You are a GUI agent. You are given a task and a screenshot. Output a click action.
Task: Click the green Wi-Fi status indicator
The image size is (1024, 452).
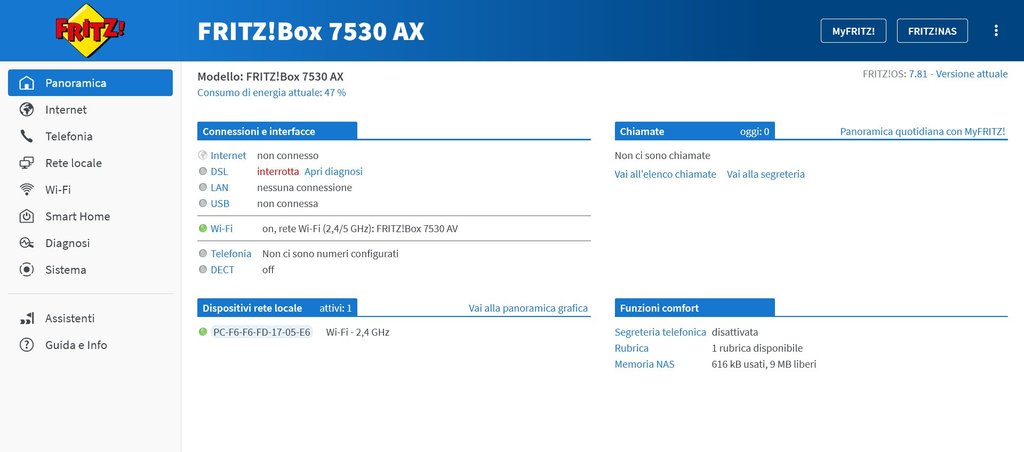point(202,229)
